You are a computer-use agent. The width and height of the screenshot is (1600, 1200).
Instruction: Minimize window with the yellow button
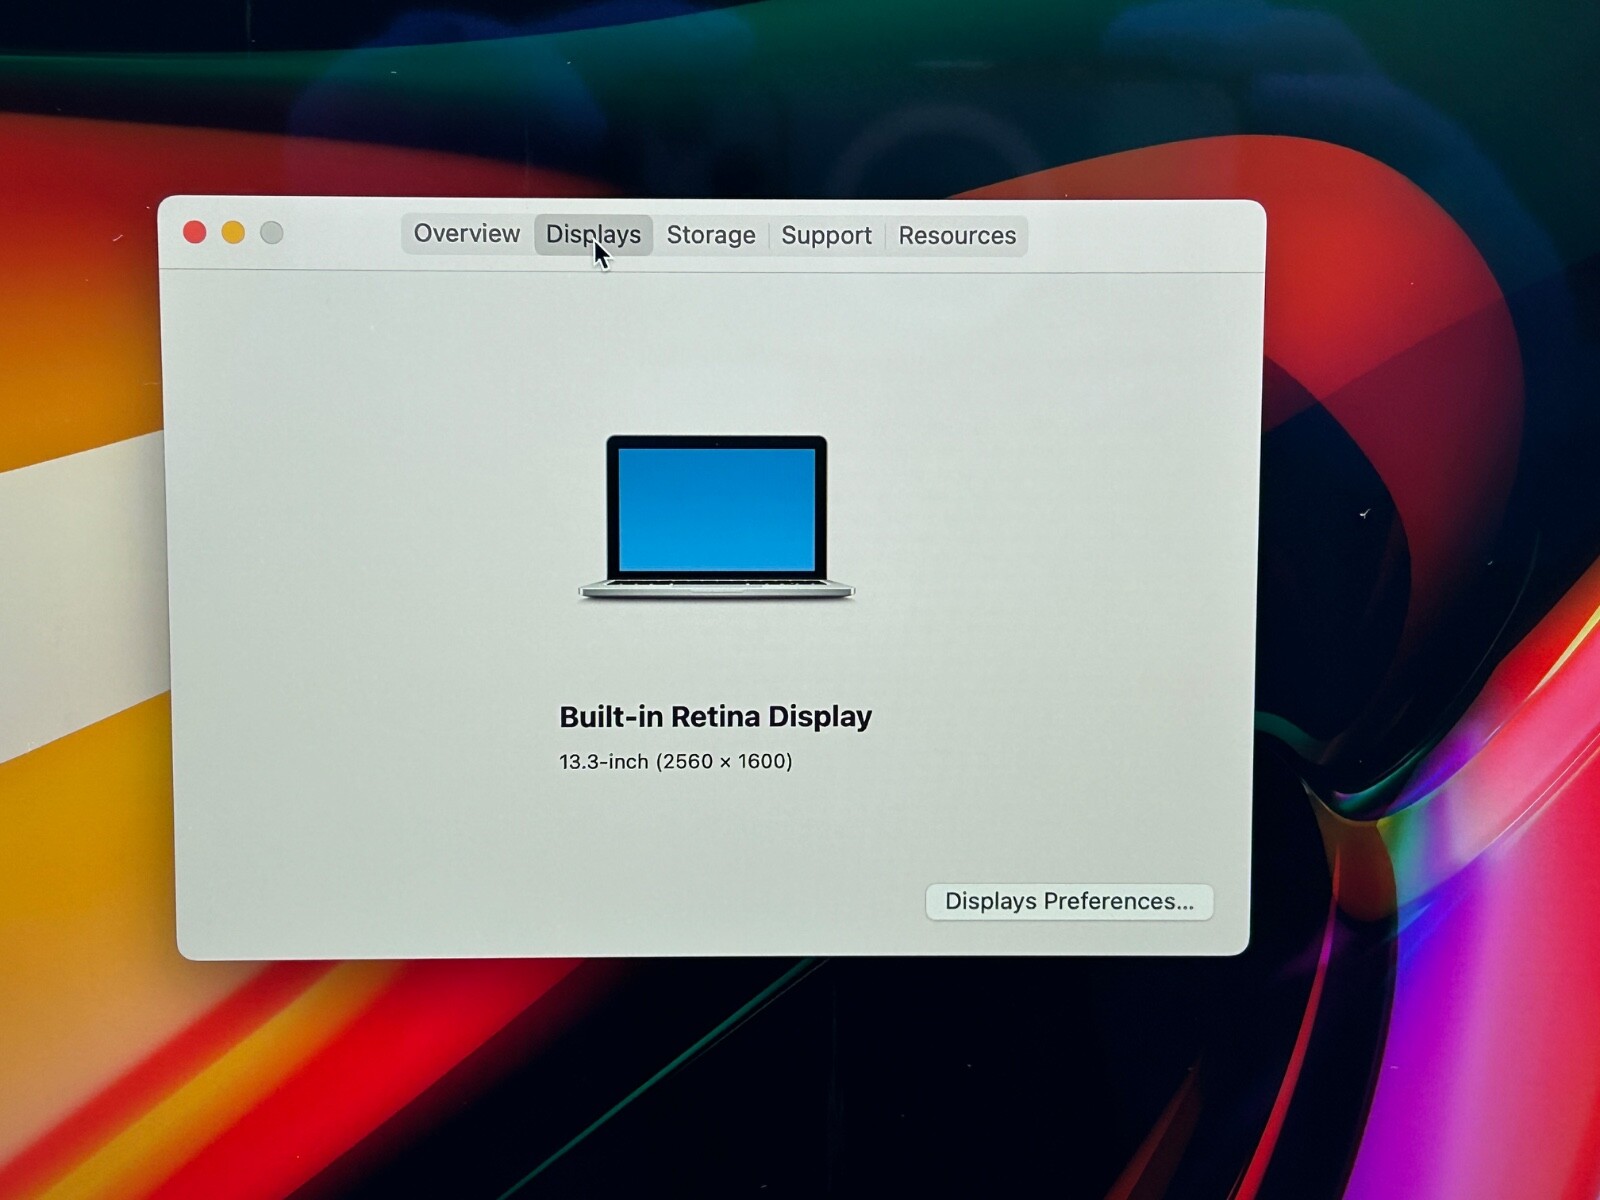pos(233,233)
